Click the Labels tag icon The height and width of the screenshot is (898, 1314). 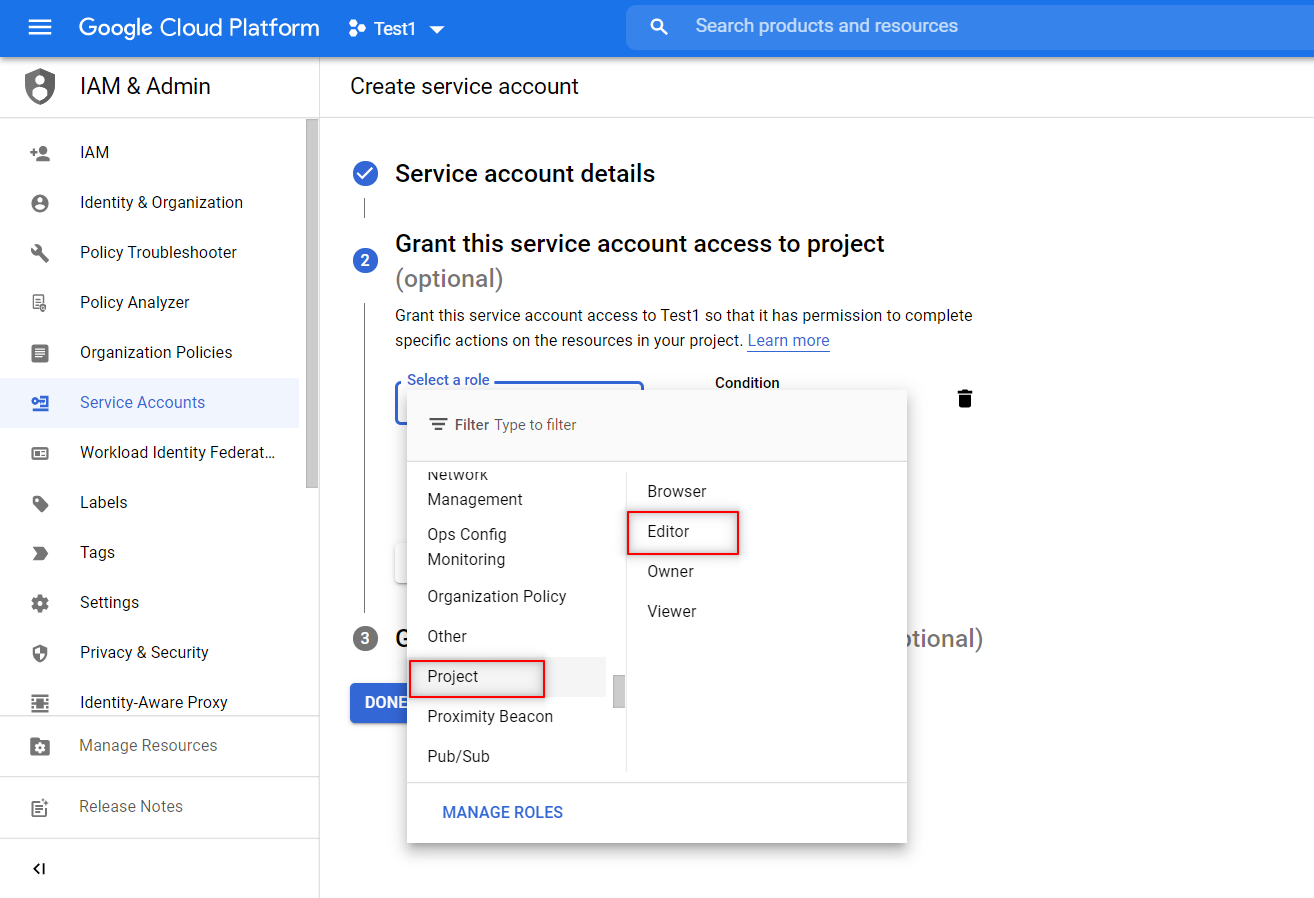pos(40,503)
